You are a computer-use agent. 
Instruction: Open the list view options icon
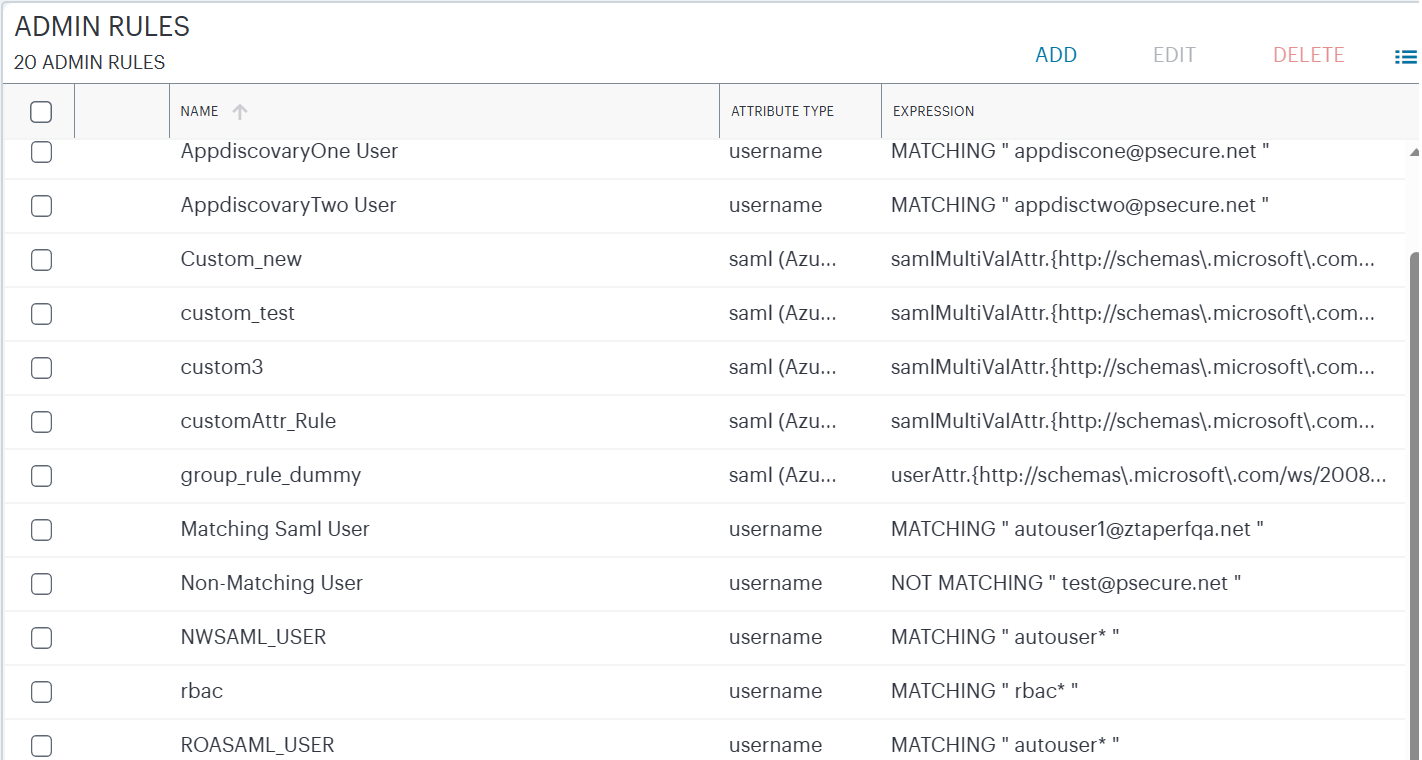pyautogui.click(x=1405, y=57)
